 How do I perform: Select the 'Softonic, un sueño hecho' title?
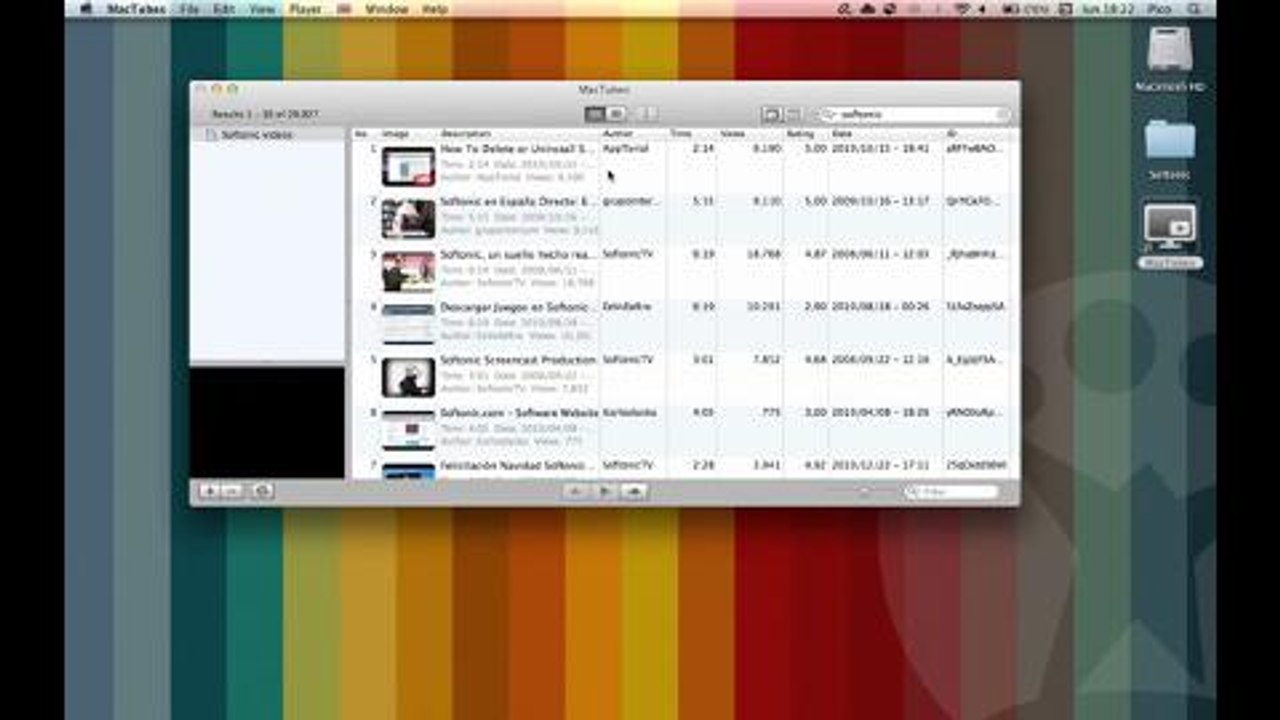click(518, 255)
